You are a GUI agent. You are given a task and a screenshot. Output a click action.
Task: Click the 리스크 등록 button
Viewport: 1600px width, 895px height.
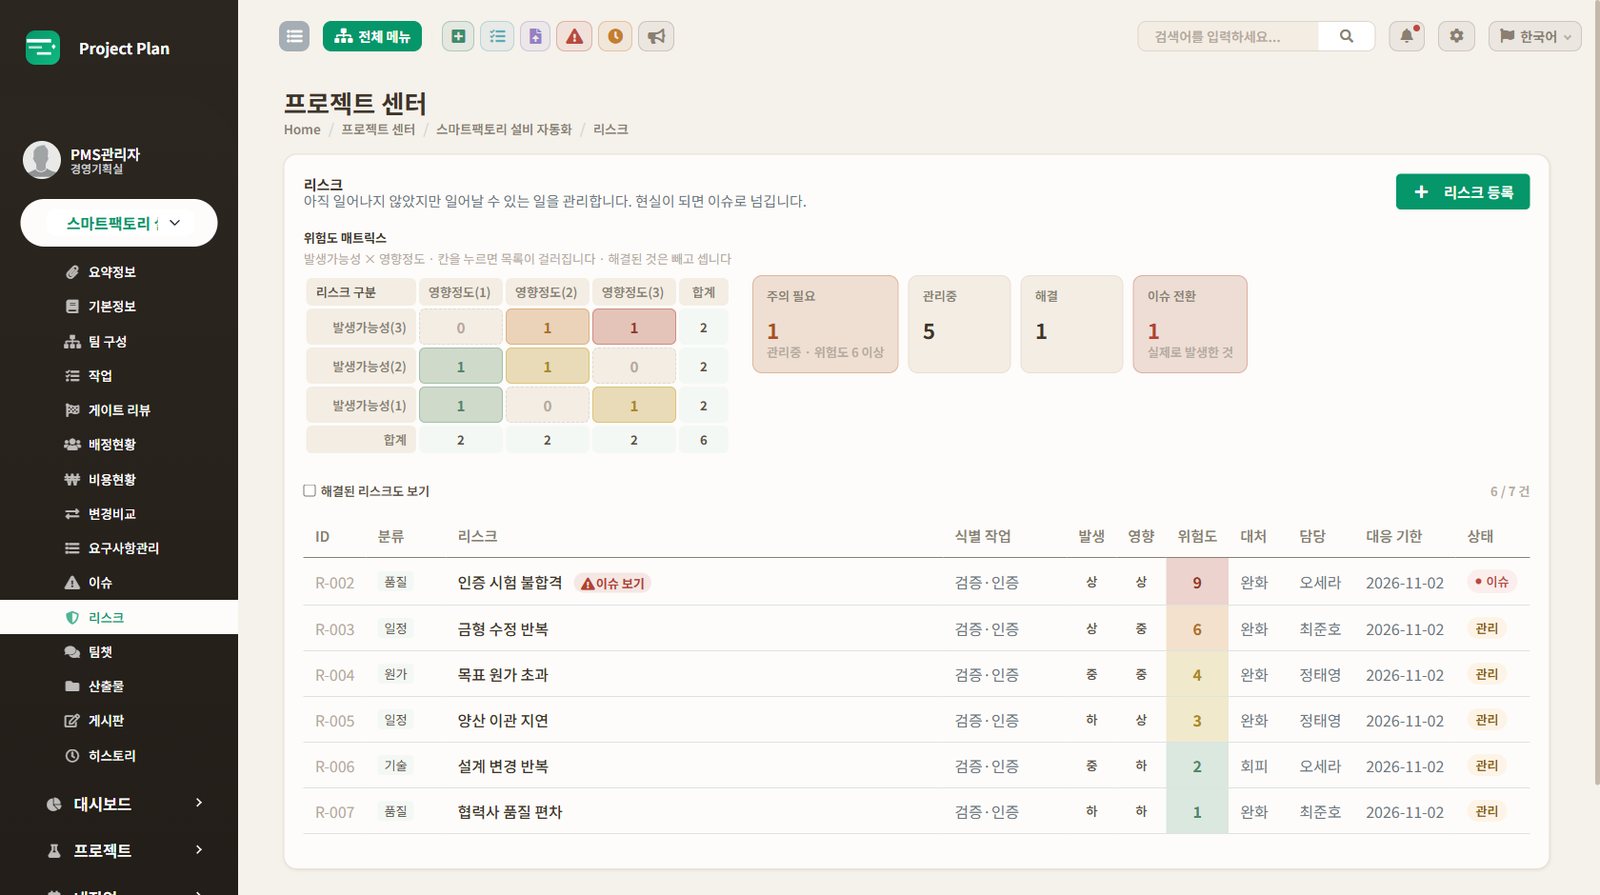point(1463,192)
